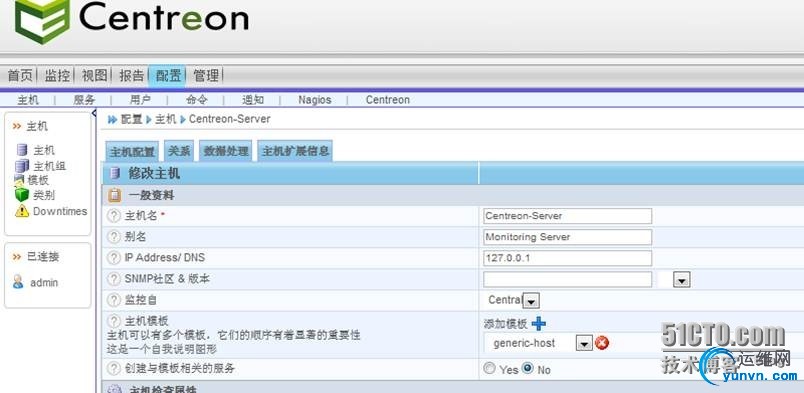Viewport: 804px width, 393px height.
Task: Open the Central poller dropdown
Action: 532,301
